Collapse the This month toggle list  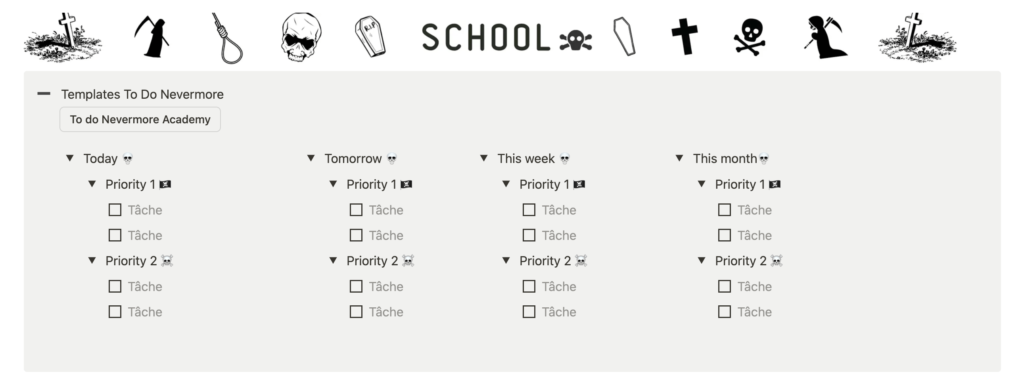[679, 158]
